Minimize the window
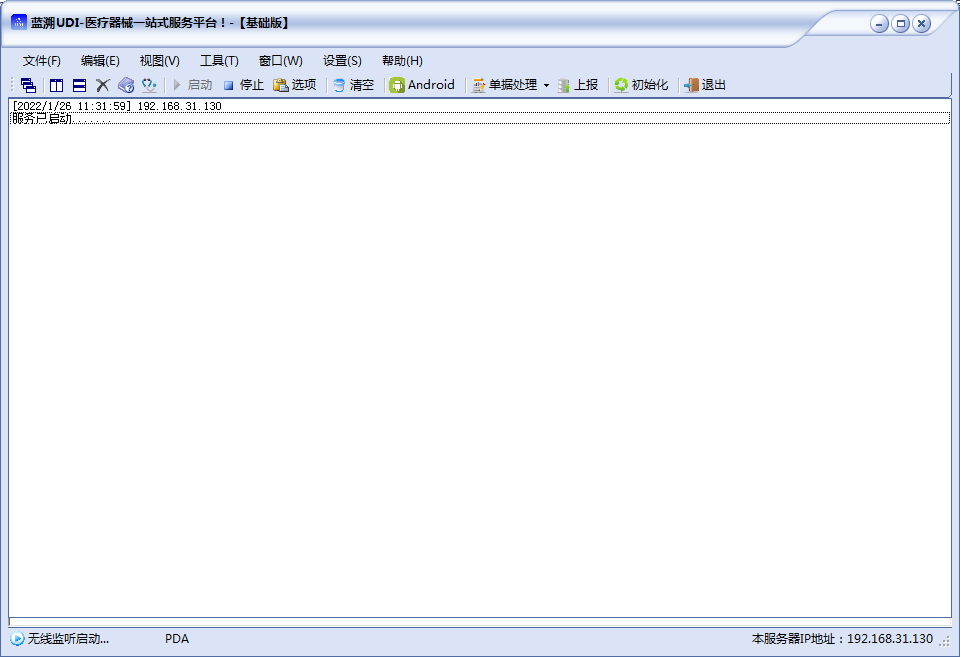Image resolution: width=960 pixels, height=657 pixels. point(879,24)
